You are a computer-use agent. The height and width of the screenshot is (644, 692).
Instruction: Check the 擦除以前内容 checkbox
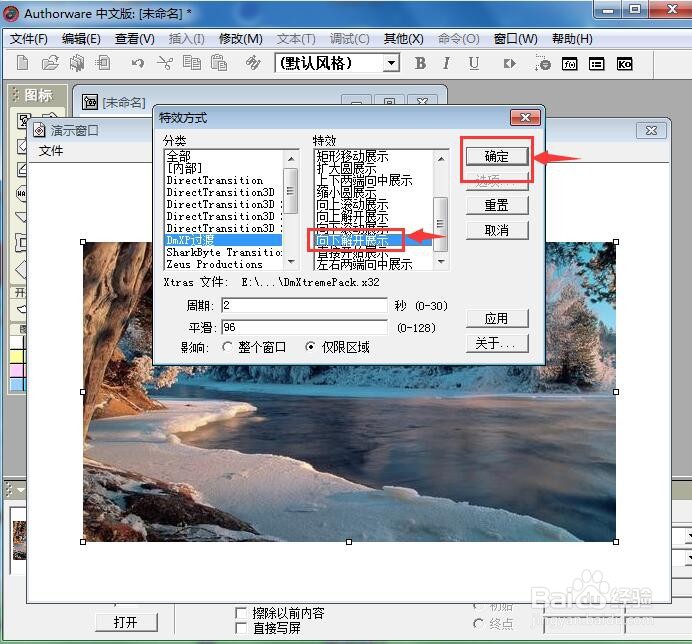(241, 613)
